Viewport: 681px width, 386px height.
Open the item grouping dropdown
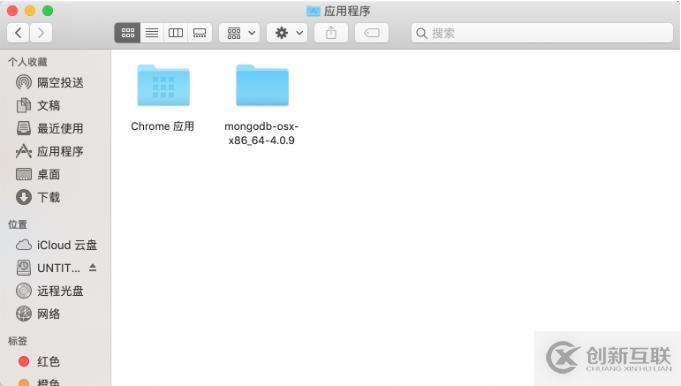point(240,33)
